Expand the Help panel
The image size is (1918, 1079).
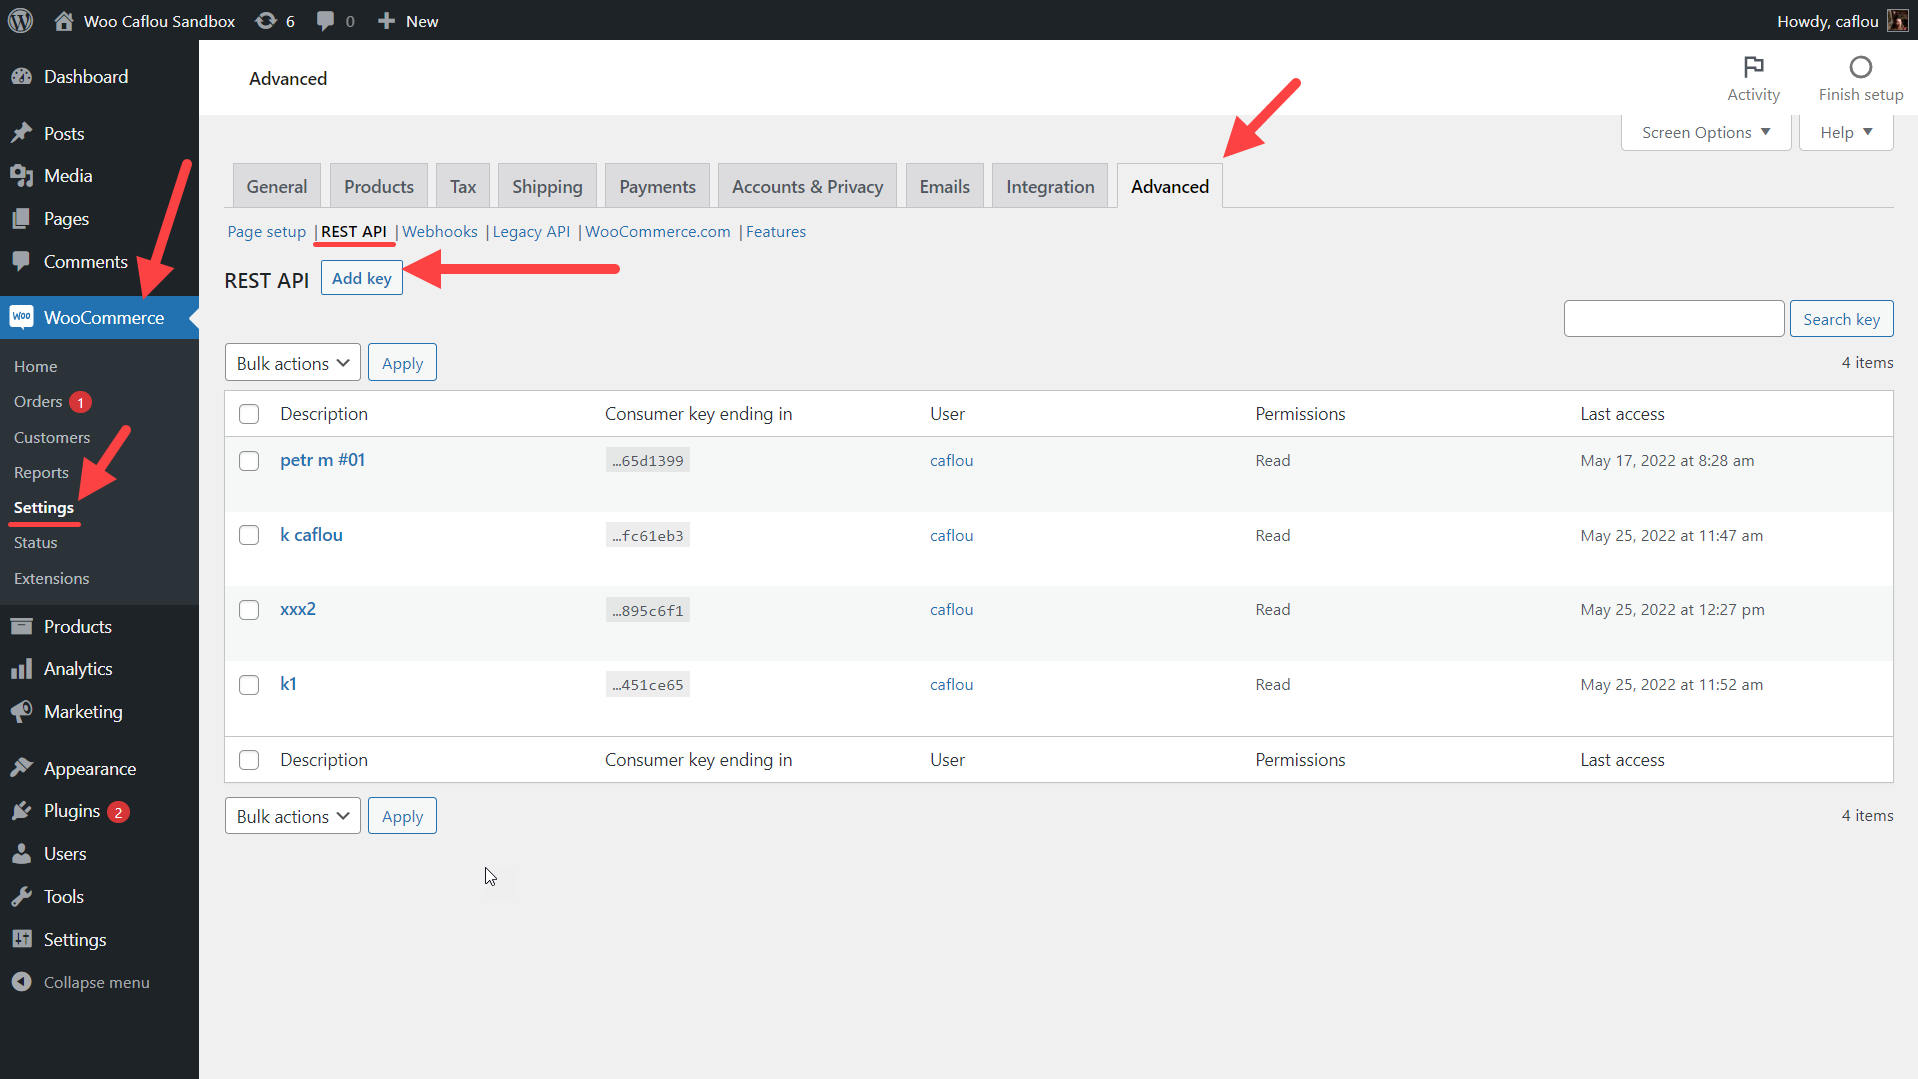click(1843, 131)
